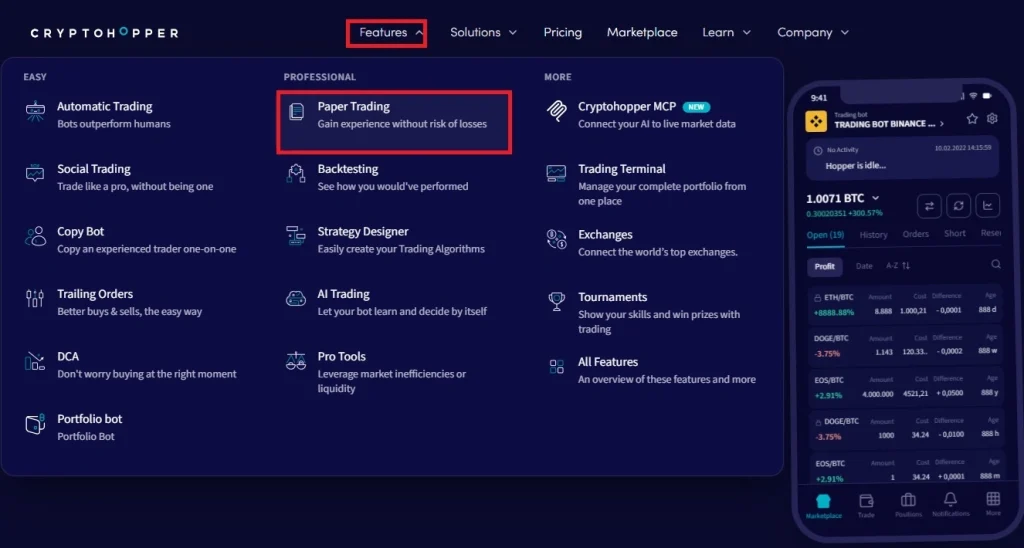The image size is (1024, 548).
Task: Click the Cryptohopper logo
Action: [x=104, y=33]
